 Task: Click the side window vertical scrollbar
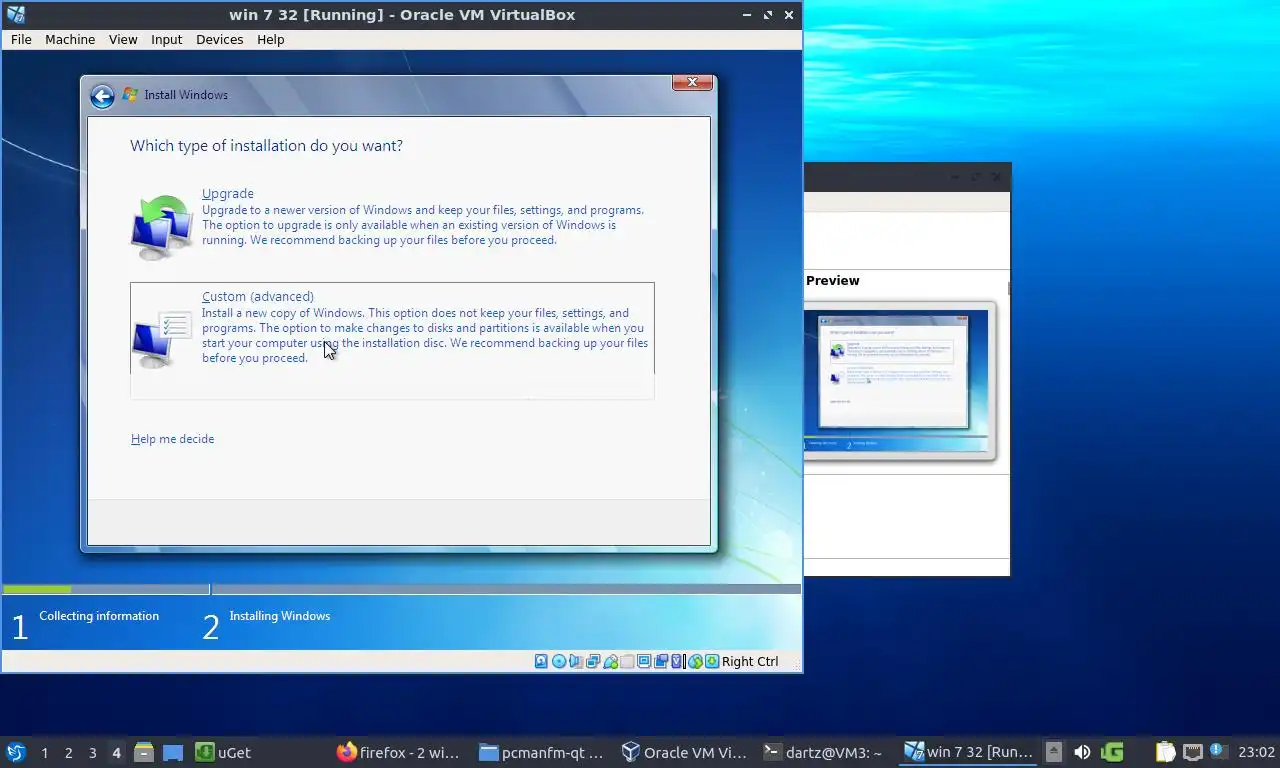pos(1009,288)
